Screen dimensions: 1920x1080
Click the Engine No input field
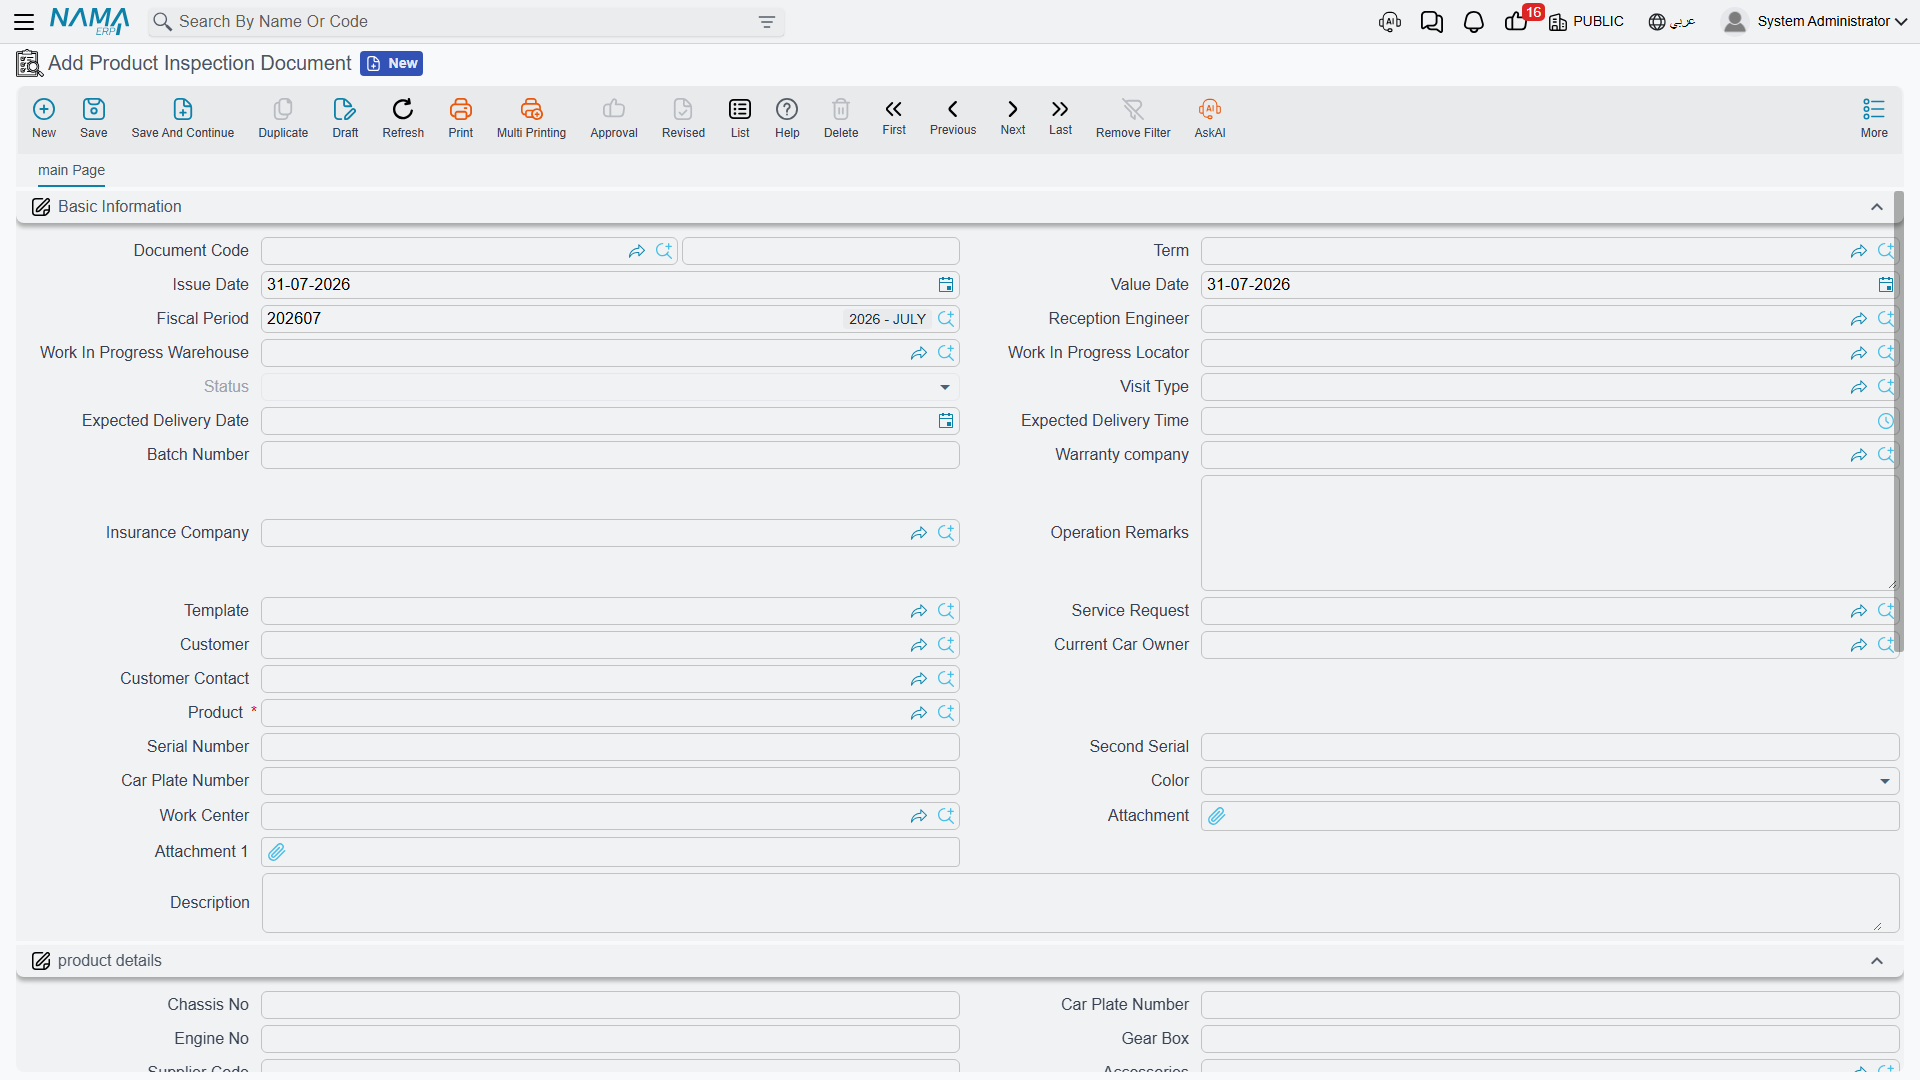click(610, 1039)
